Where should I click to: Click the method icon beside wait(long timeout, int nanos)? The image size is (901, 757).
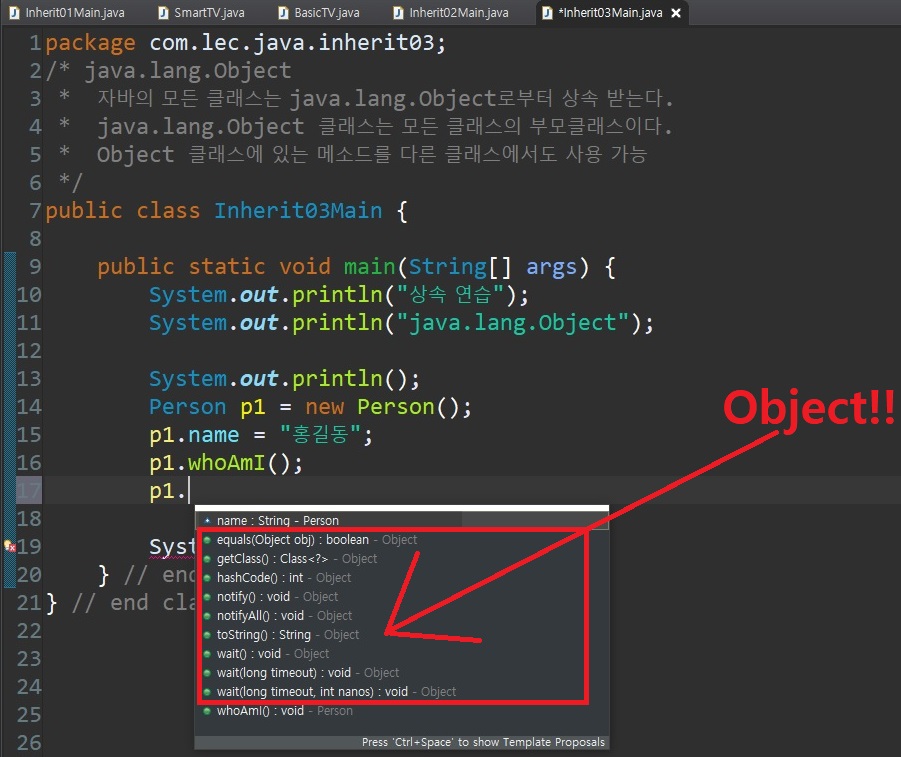[x=207, y=691]
